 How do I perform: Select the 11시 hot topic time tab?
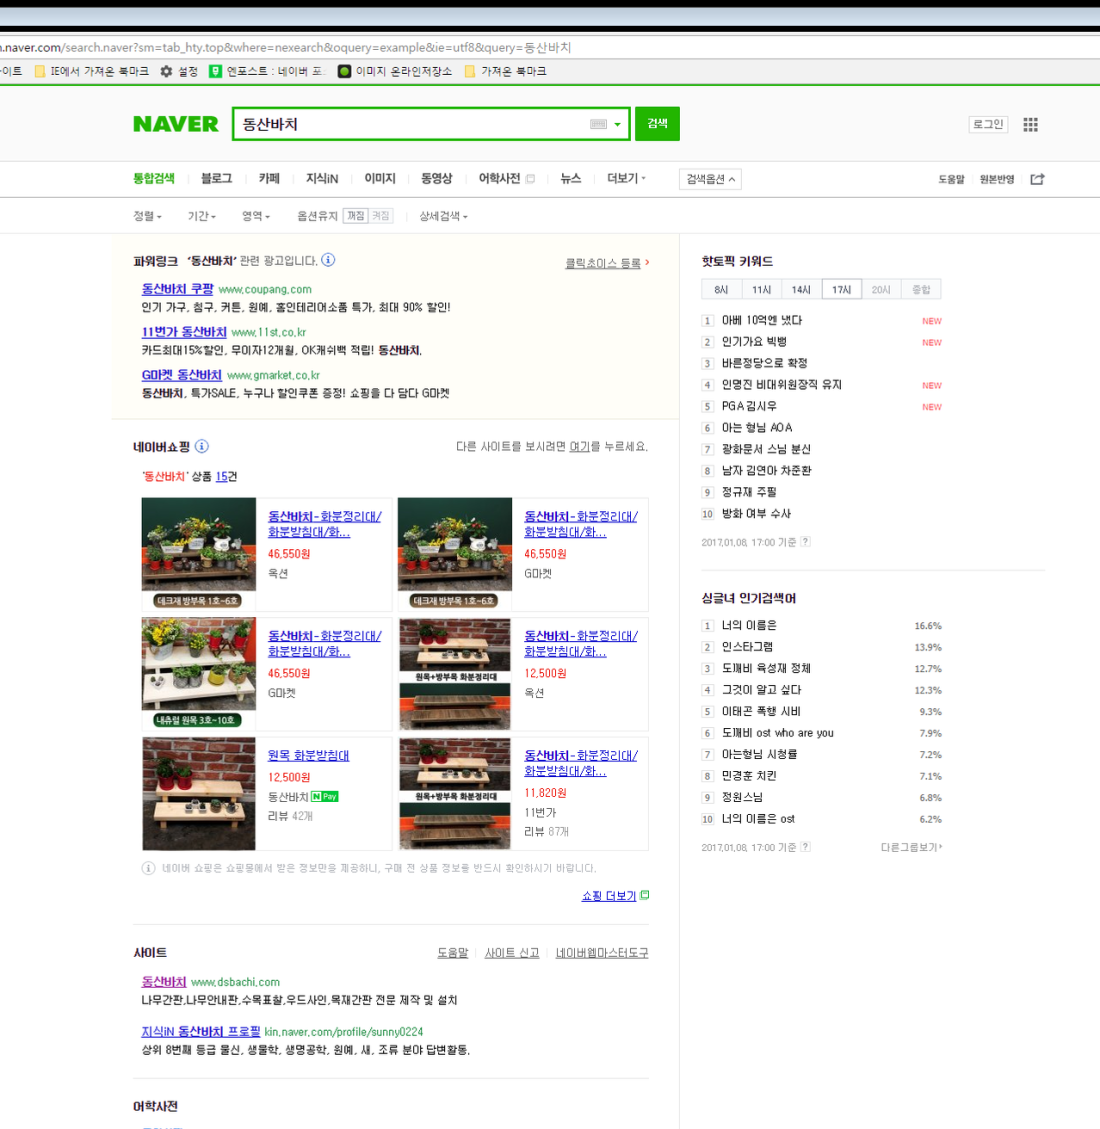[x=762, y=289]
